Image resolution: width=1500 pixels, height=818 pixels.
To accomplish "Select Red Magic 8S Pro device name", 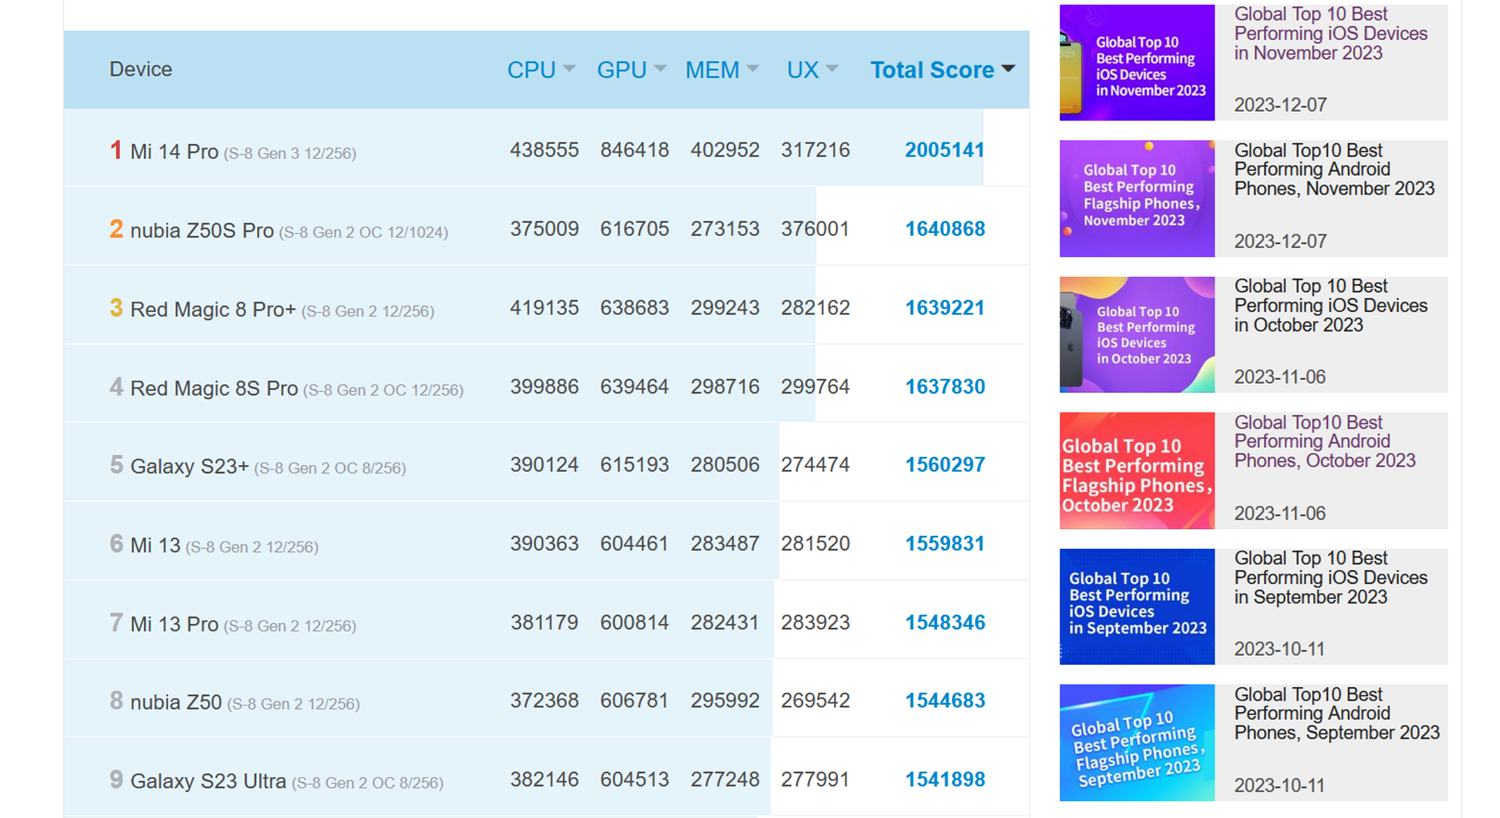I will (214, 388).
